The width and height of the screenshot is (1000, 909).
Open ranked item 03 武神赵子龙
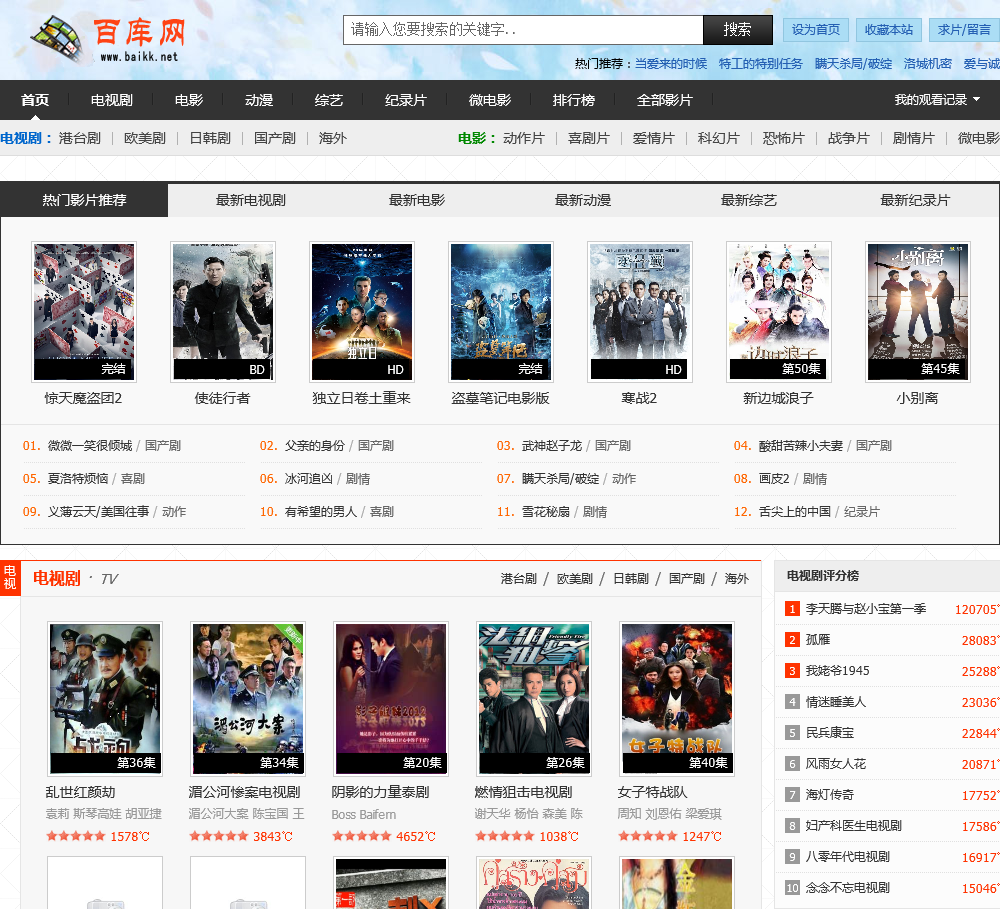[552, 445]
